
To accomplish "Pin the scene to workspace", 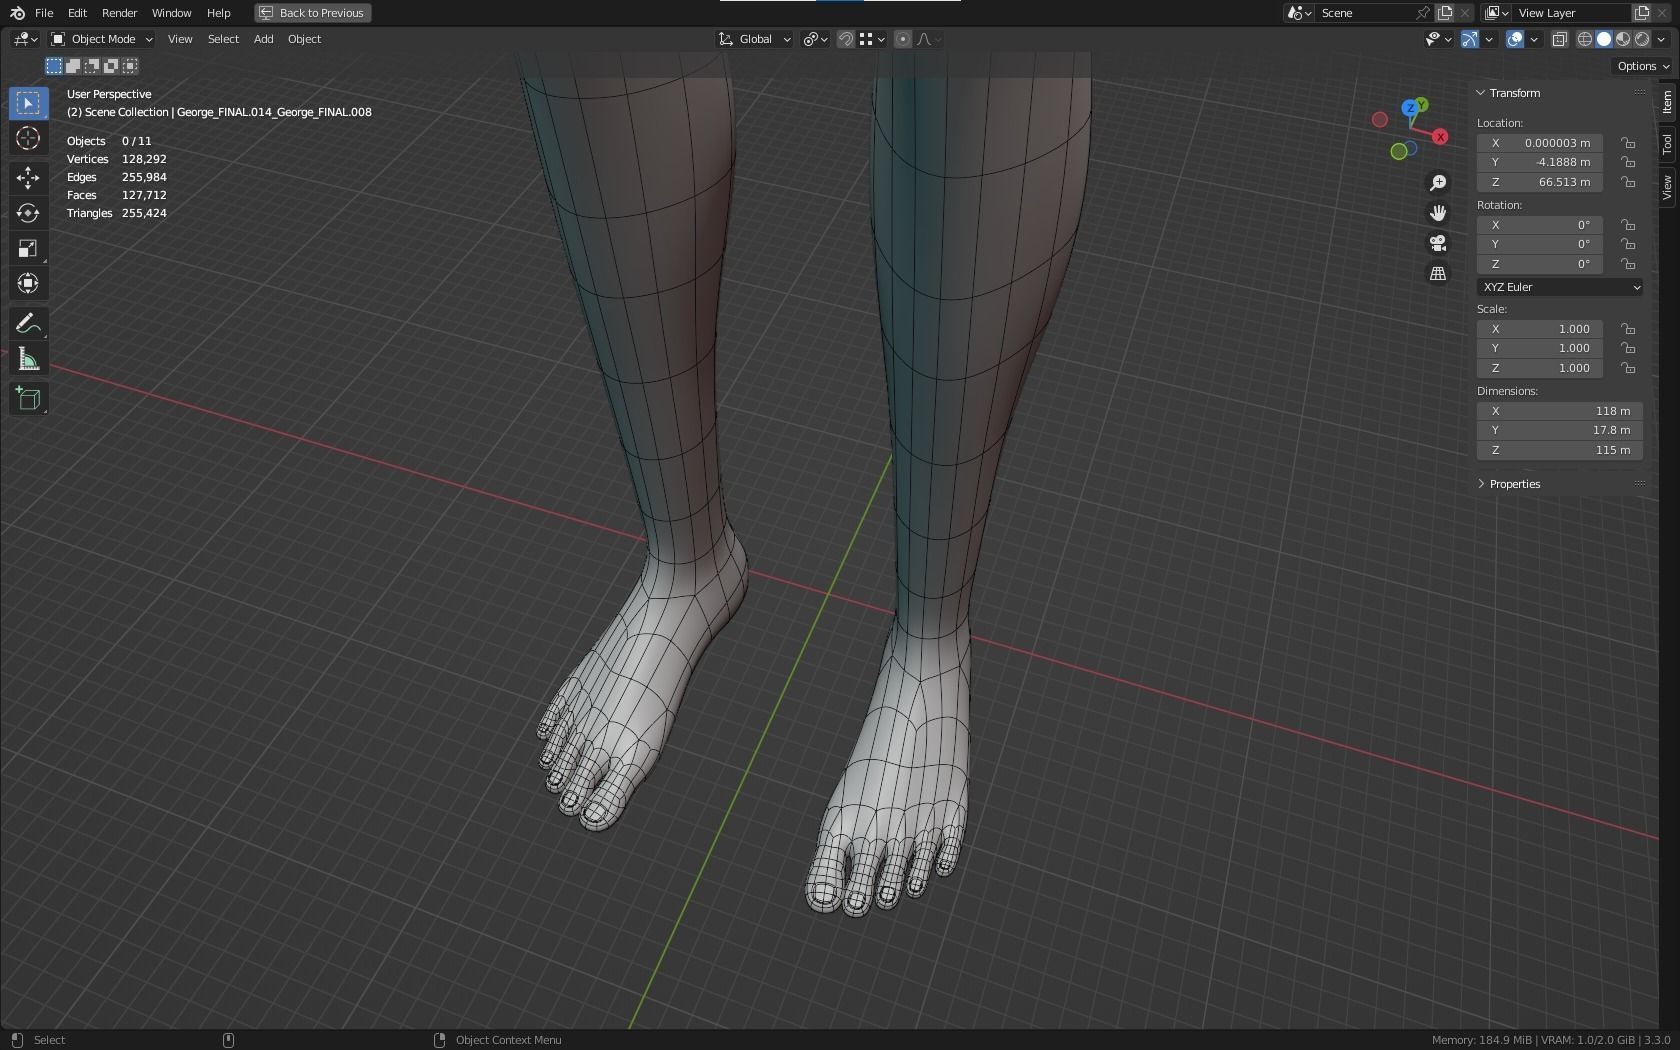I will pos(1423,13).
